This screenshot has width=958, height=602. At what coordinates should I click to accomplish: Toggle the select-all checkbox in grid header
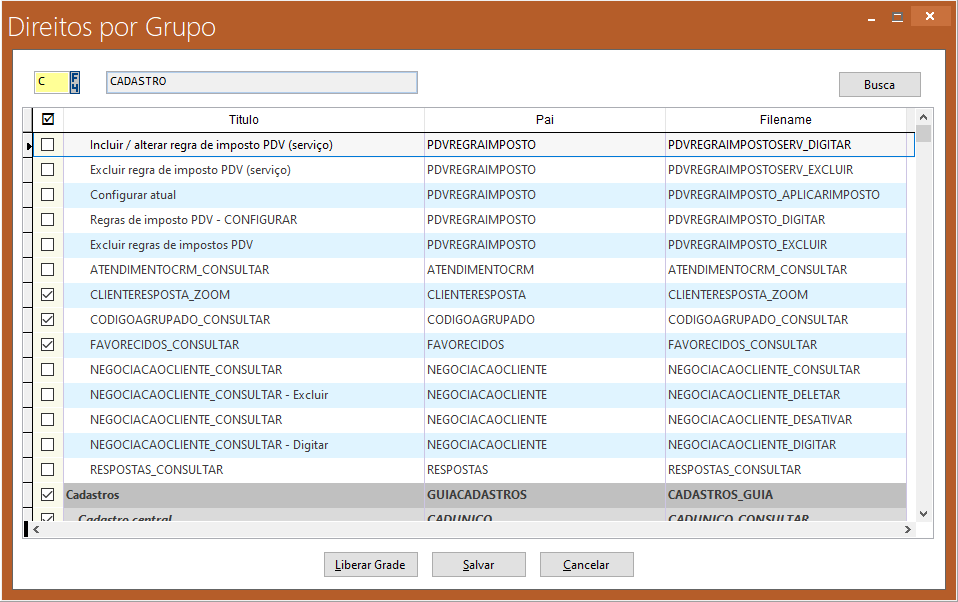pyautogui.click(x=48, y=120)
